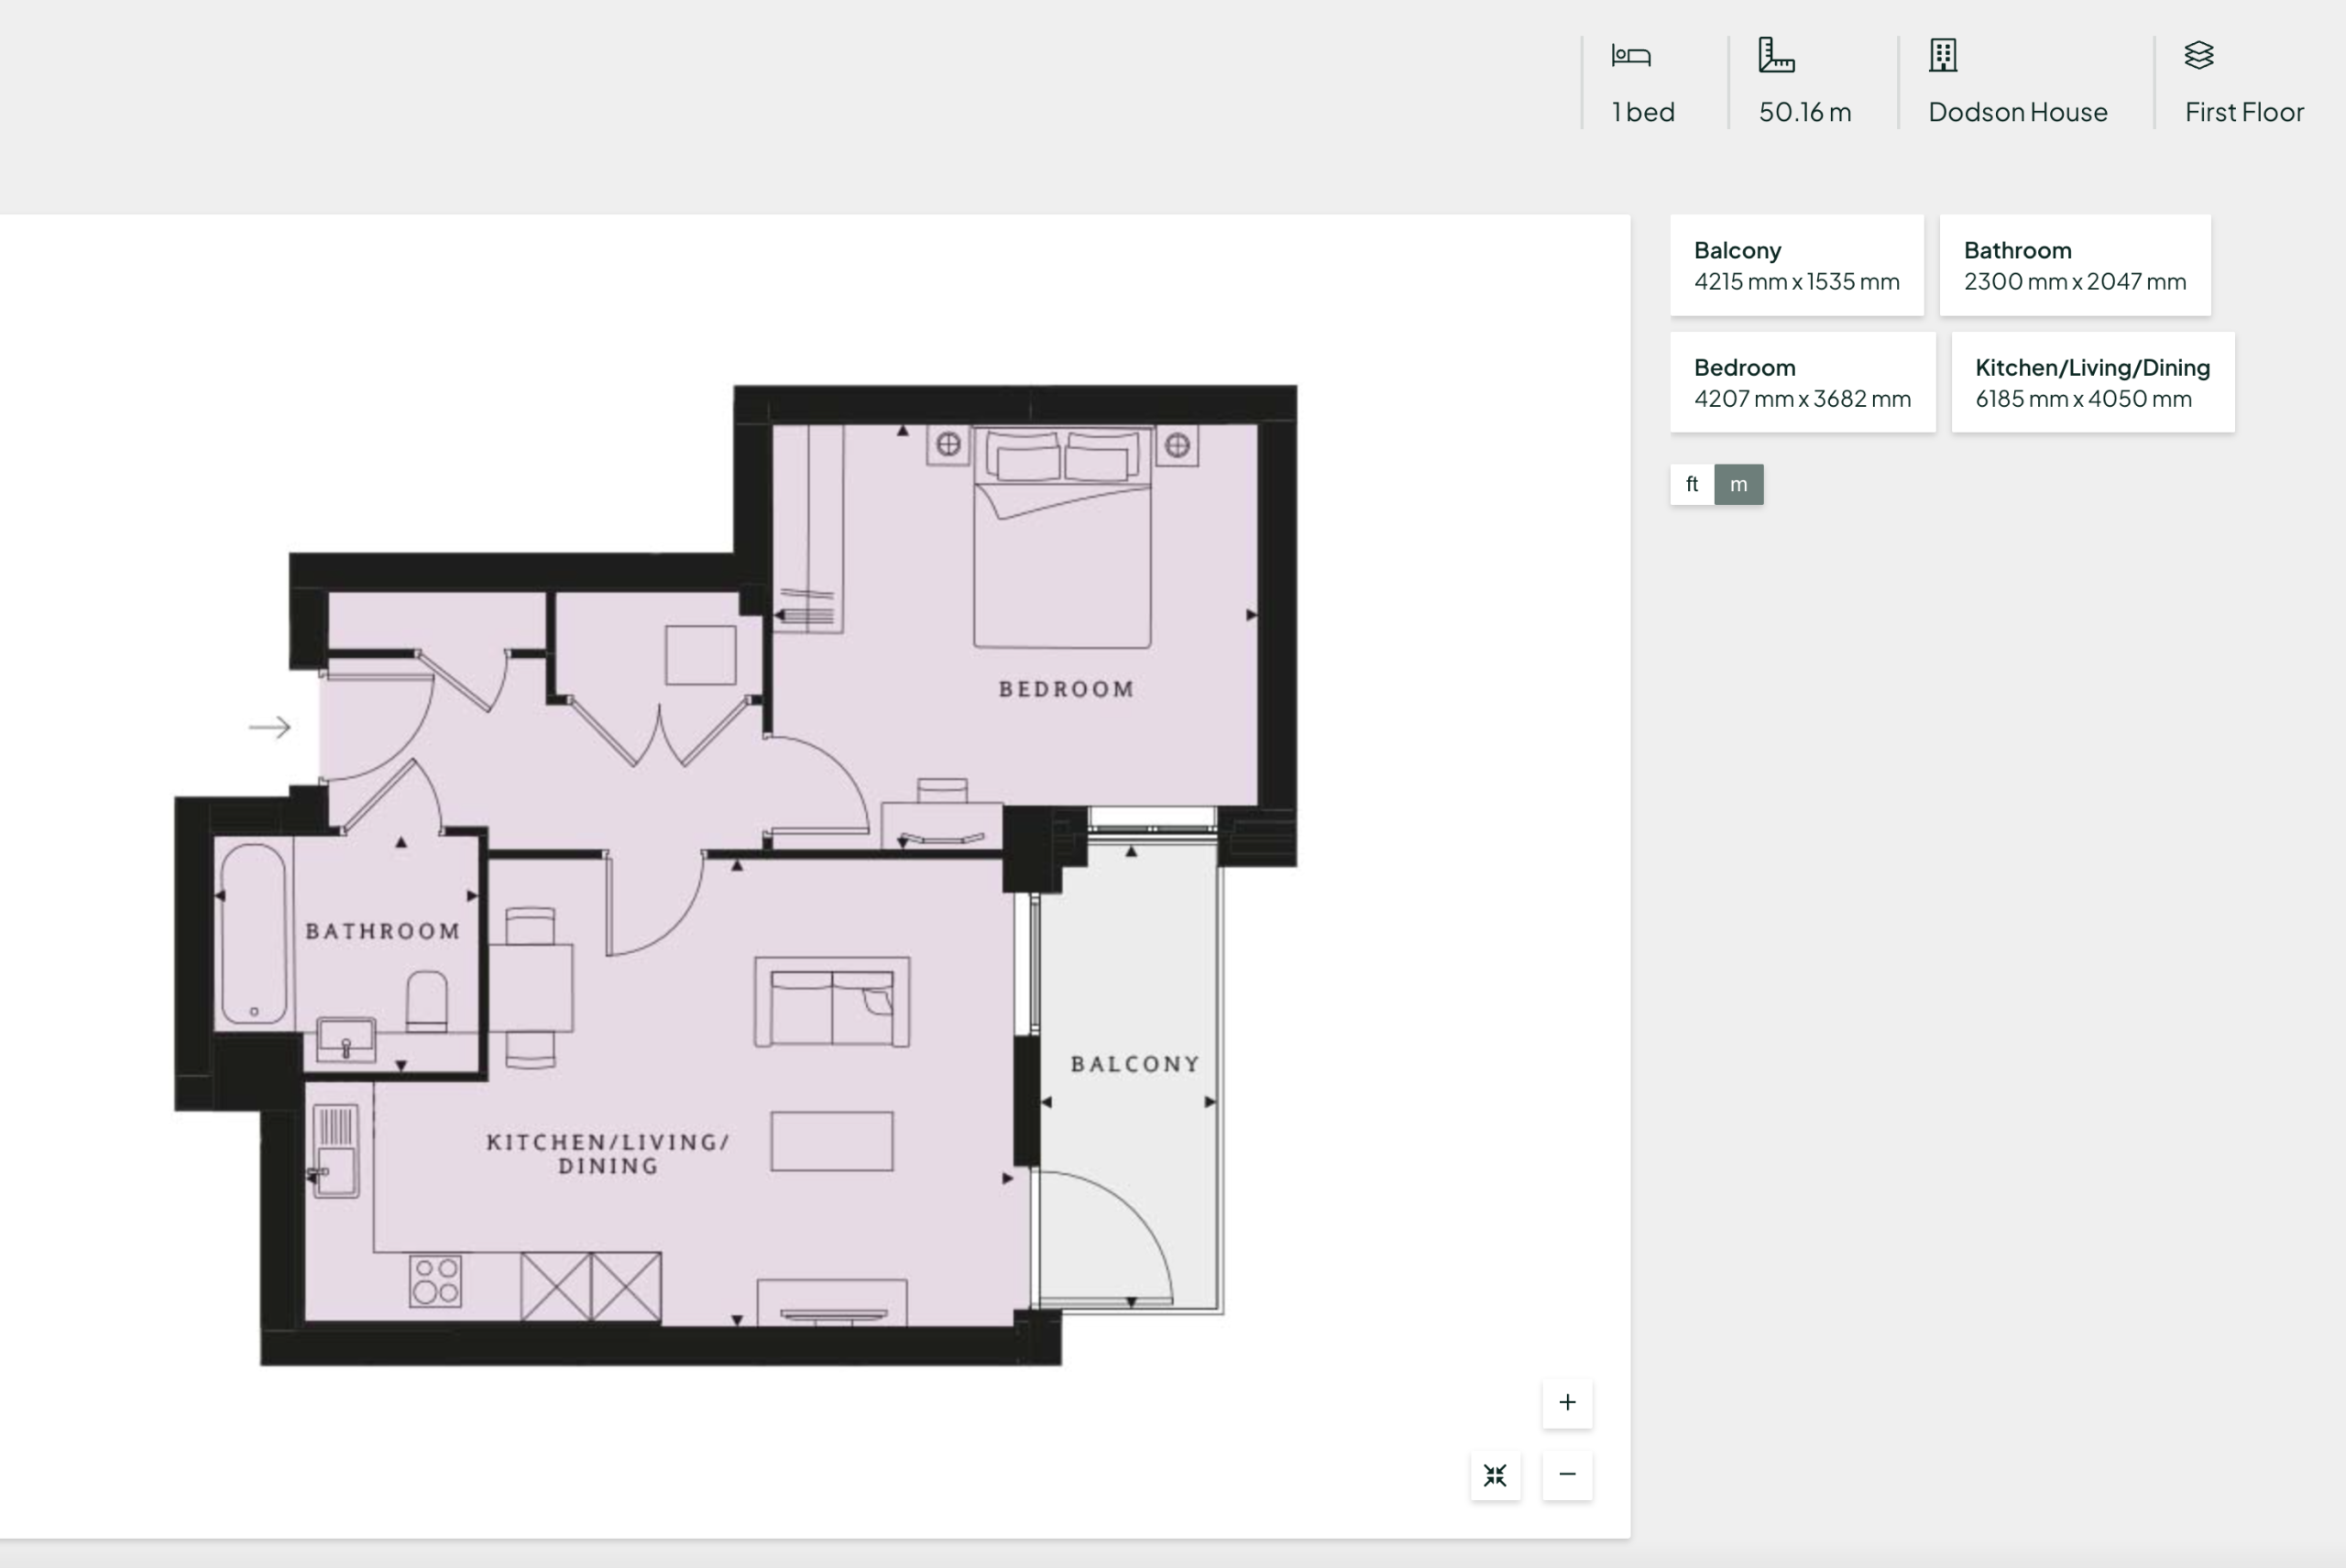Click the 50.16 m area text
2346x1568 pixels.
click(x=1804, y=112)
